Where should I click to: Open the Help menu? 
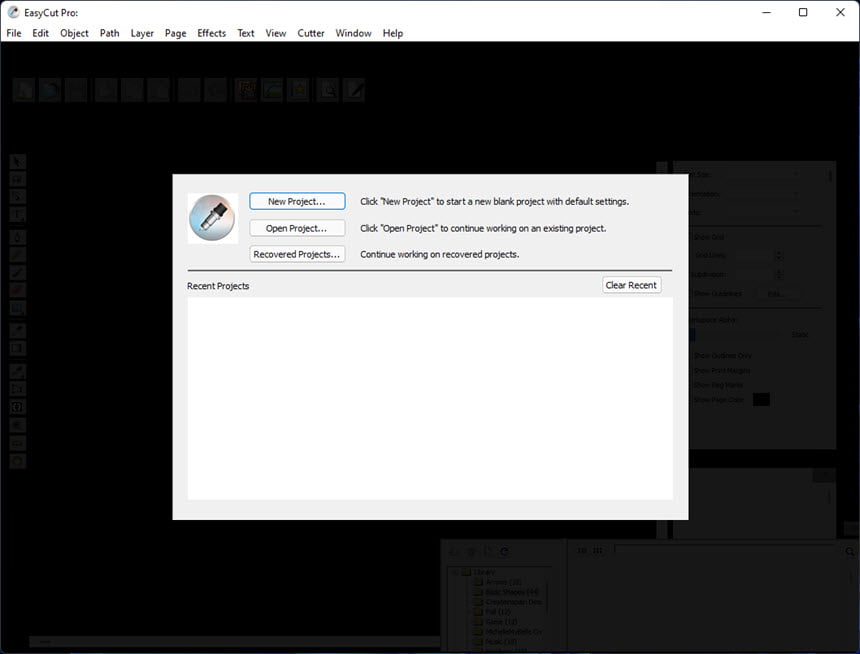click(x=393, y=33)
